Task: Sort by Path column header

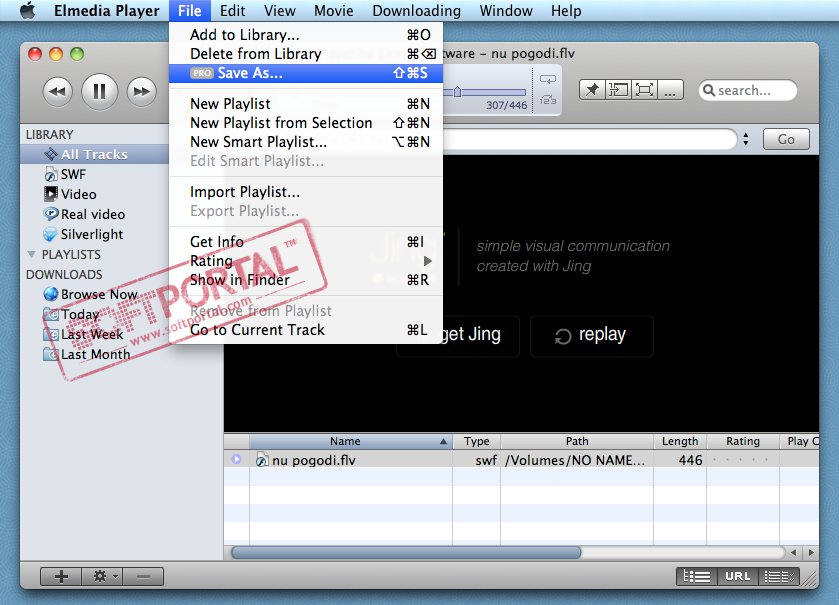Action: coord(577,441)
